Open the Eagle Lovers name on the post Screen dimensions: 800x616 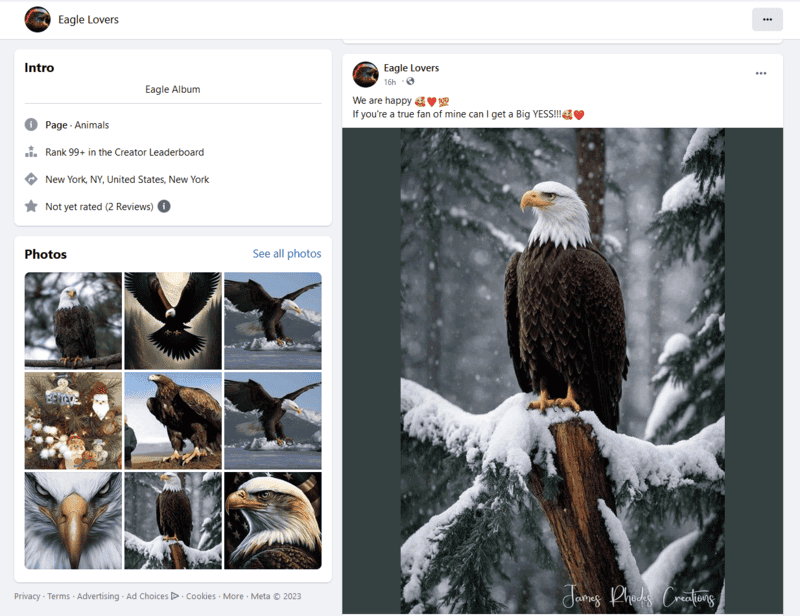(x=411, y=68)
